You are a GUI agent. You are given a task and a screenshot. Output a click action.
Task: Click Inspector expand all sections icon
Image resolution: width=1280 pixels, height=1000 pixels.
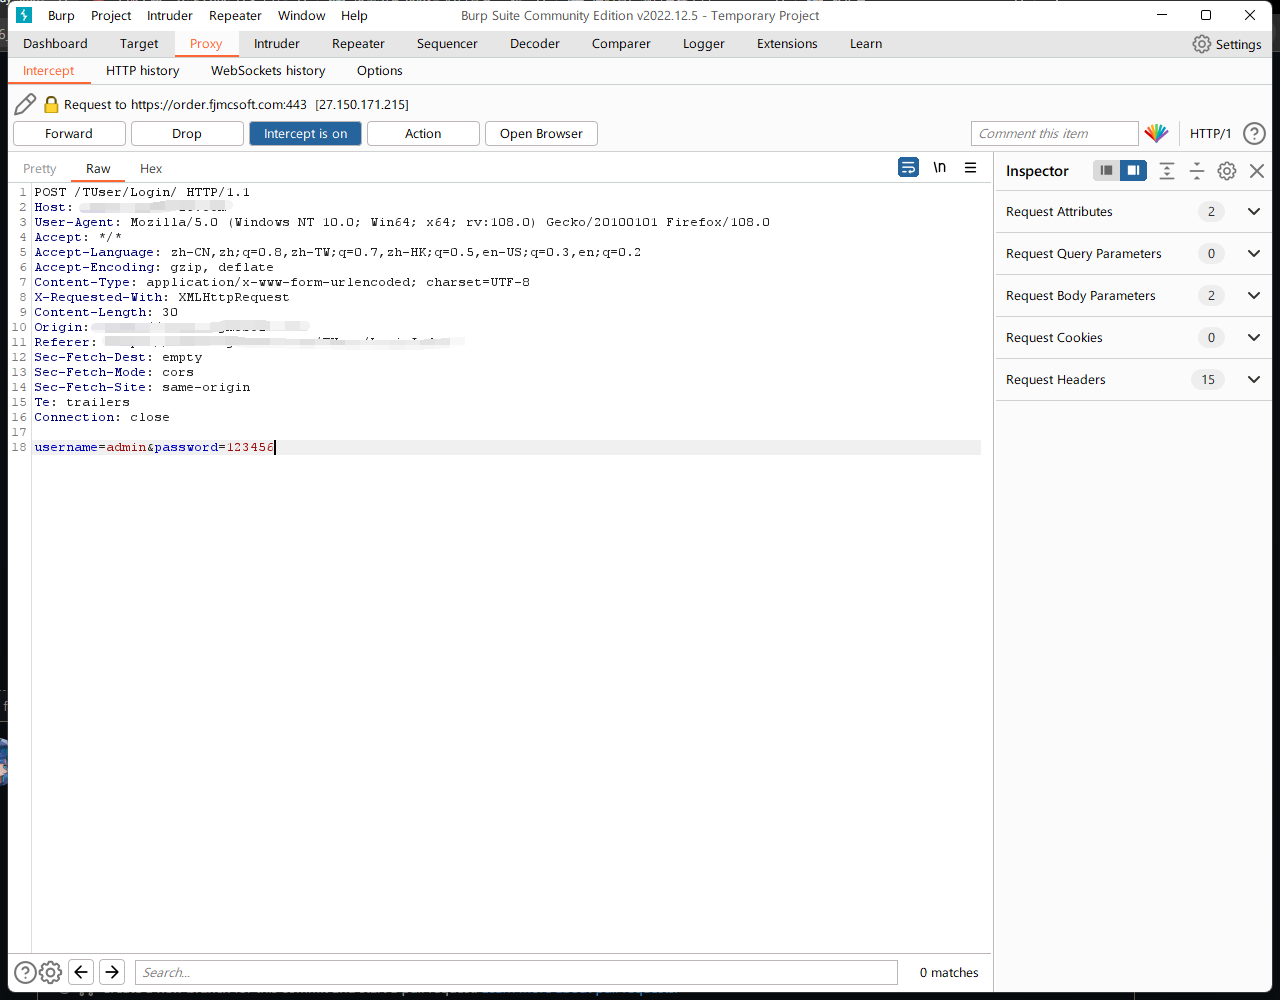(x=1167, y=171)
